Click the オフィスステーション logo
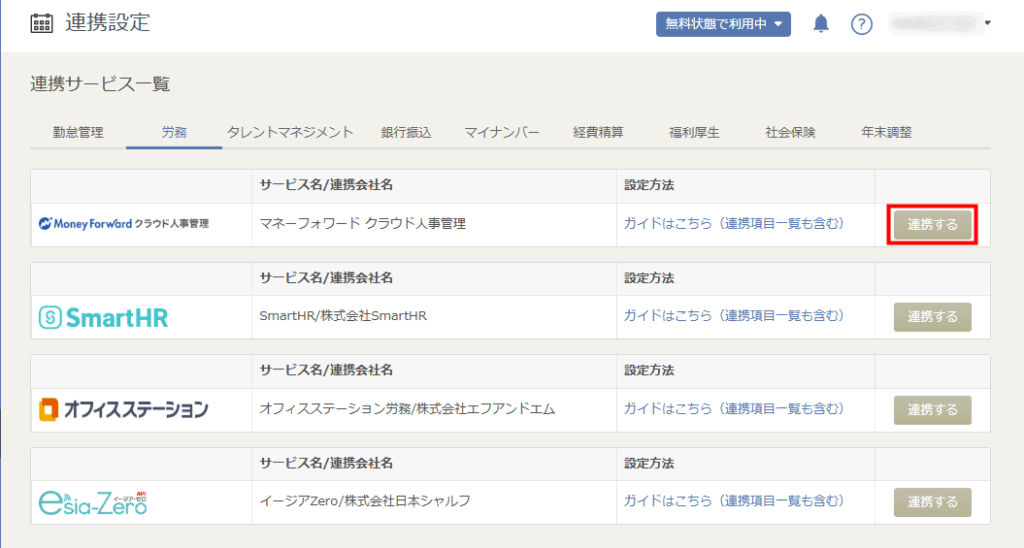1024x548 pixels. coord(124,409)
